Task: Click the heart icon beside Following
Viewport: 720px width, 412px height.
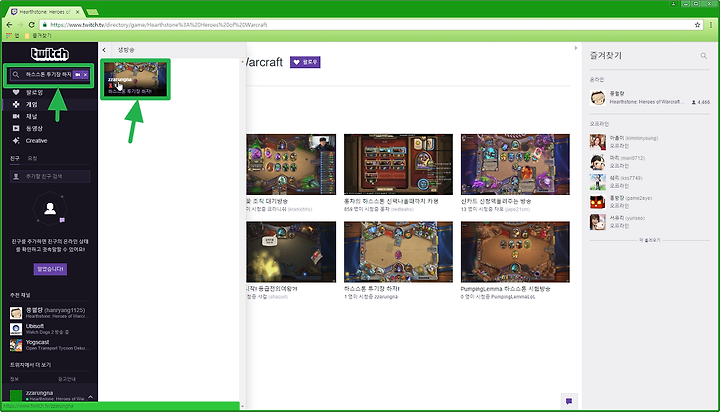Action: tap(16, 92)
